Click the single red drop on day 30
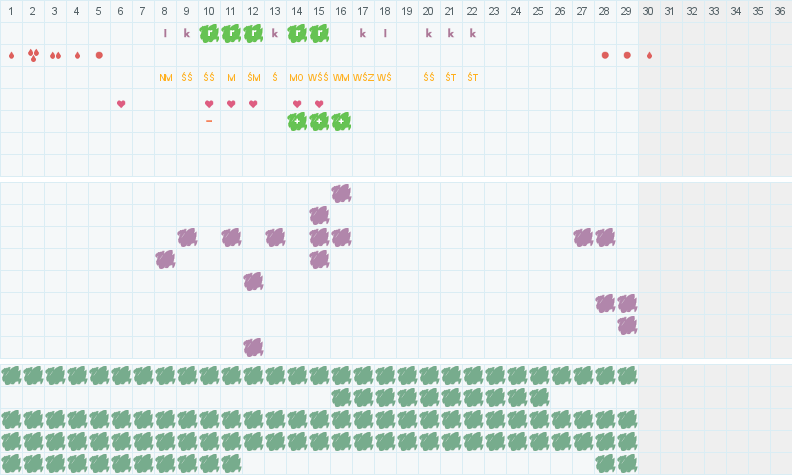Image resolution: width=792 pixels, height=475 pixels. tap(649, 55)
